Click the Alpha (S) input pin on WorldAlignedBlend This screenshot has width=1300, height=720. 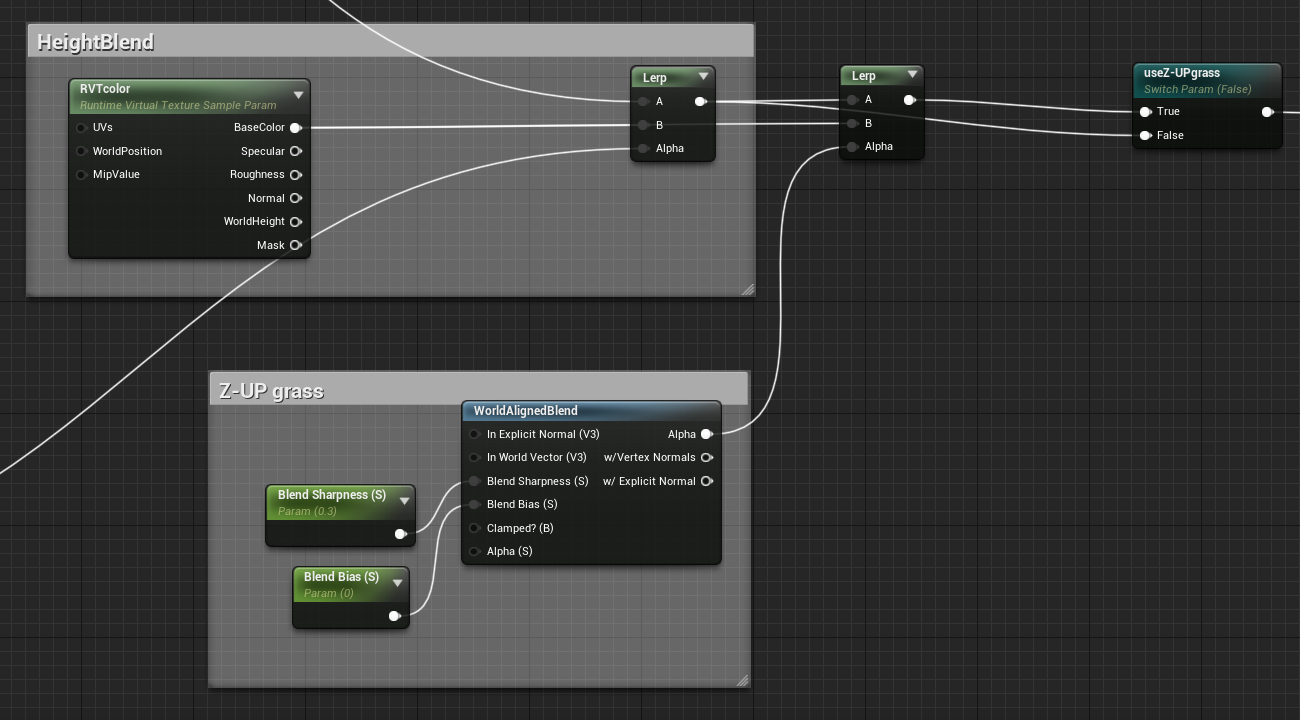(475, 551)
